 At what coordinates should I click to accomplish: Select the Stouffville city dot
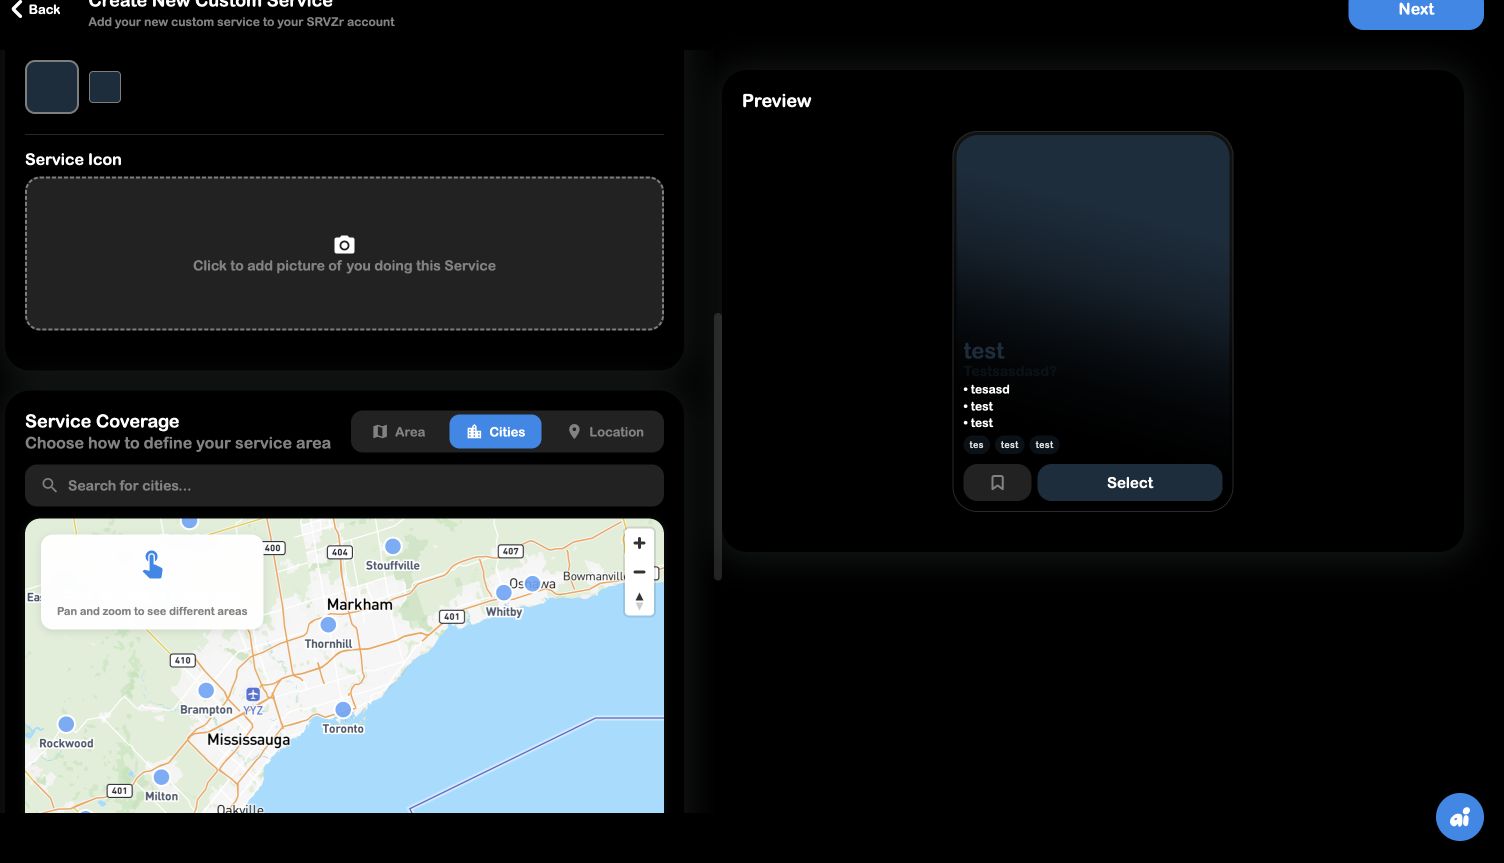point(393,546)
